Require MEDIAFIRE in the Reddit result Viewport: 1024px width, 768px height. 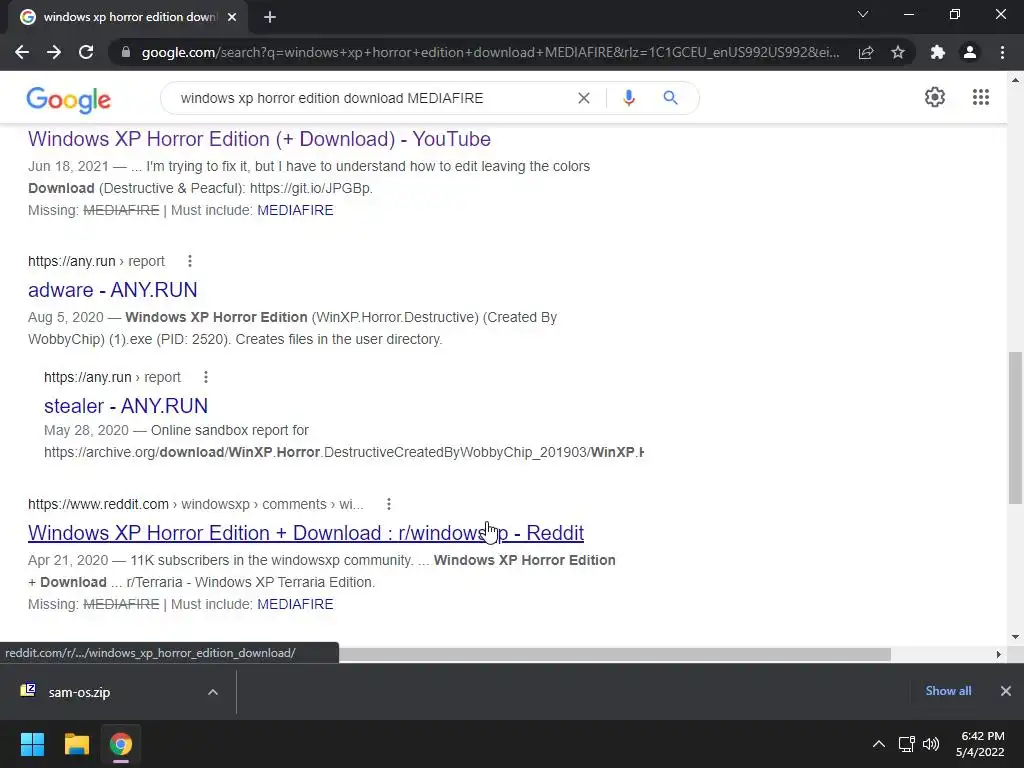(x=295, y=604)
